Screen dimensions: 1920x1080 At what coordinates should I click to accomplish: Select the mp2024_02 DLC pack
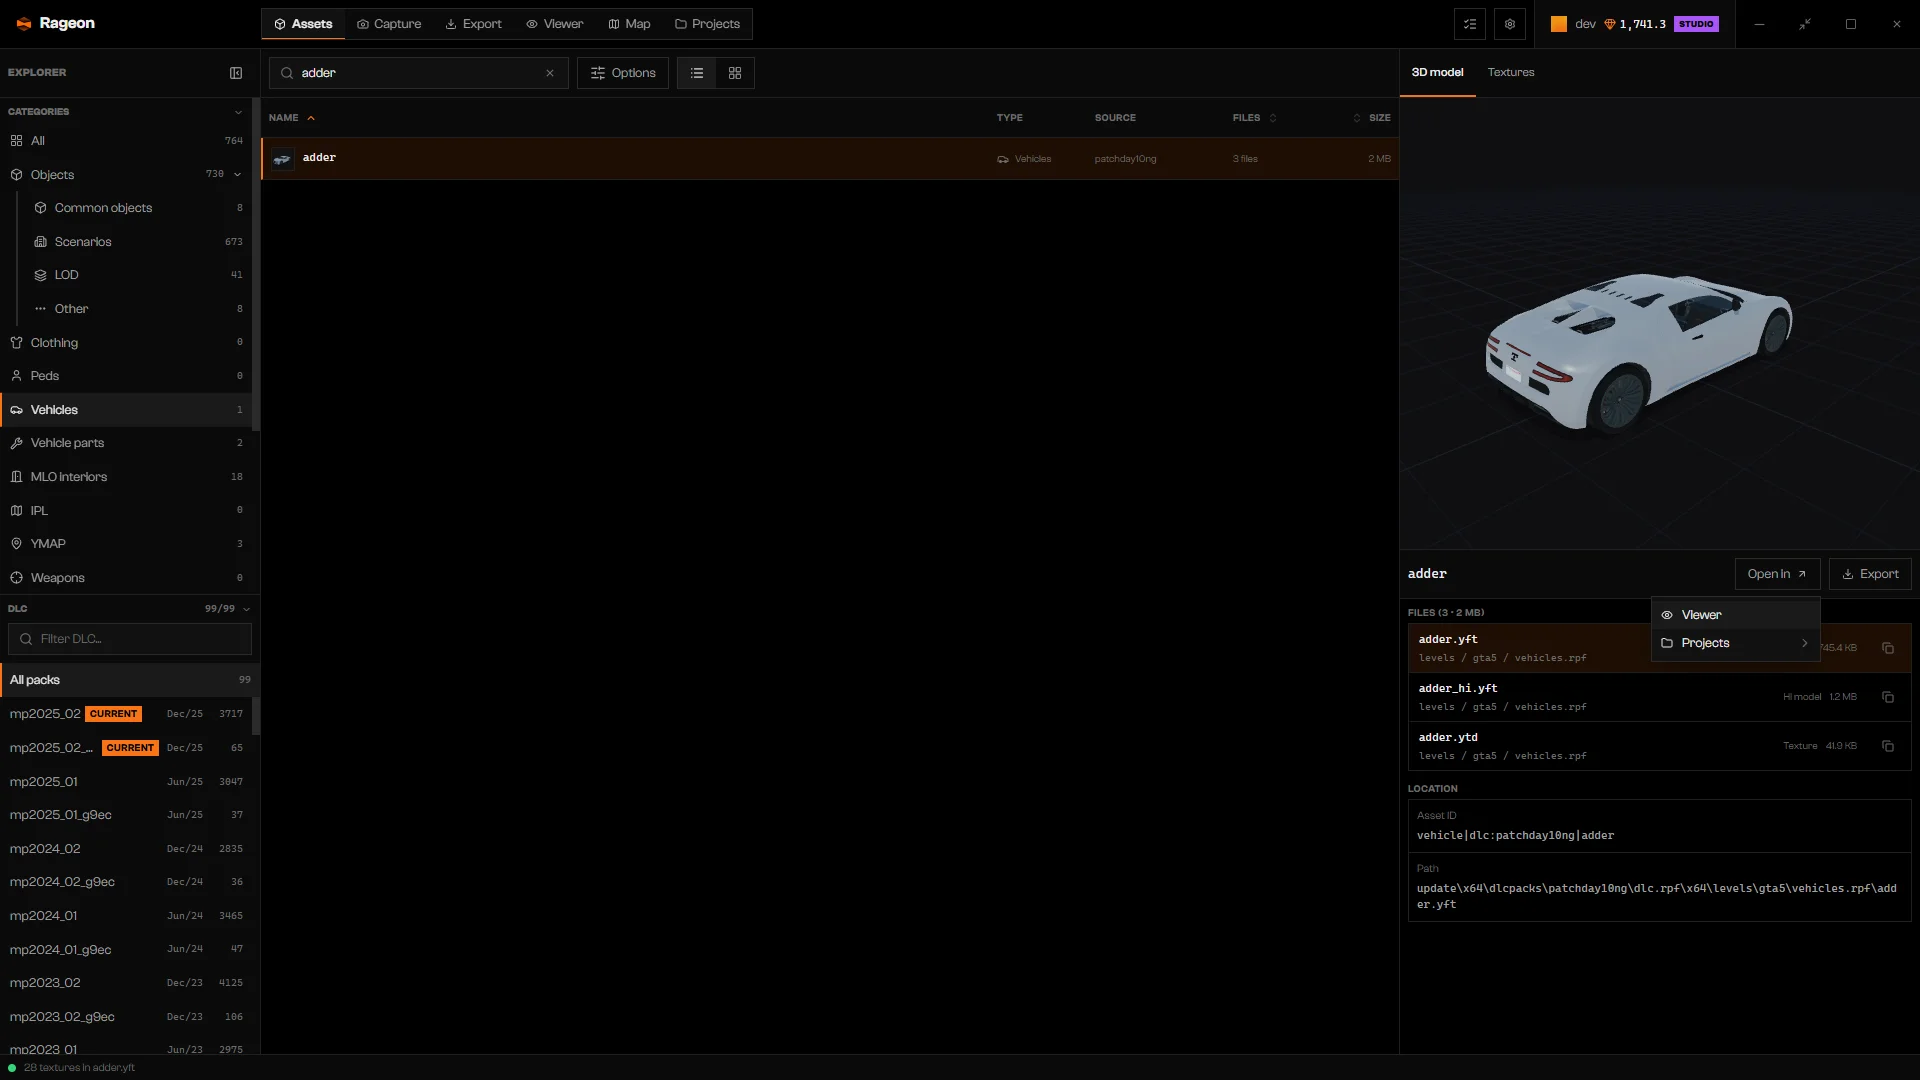pyautogui.click(x=126, y=849)
